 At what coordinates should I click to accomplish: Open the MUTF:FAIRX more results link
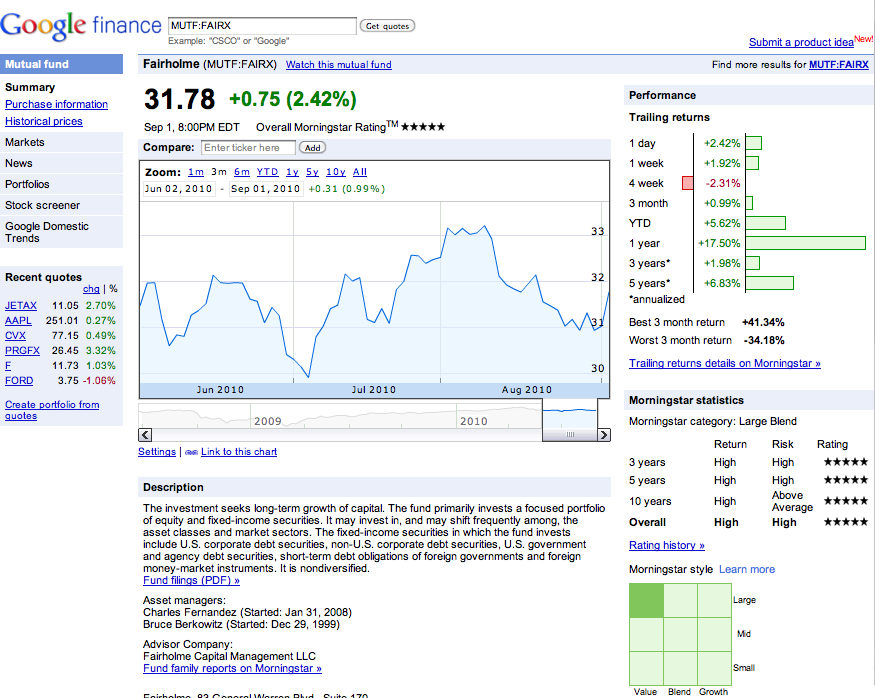click(x=839, y=65)
